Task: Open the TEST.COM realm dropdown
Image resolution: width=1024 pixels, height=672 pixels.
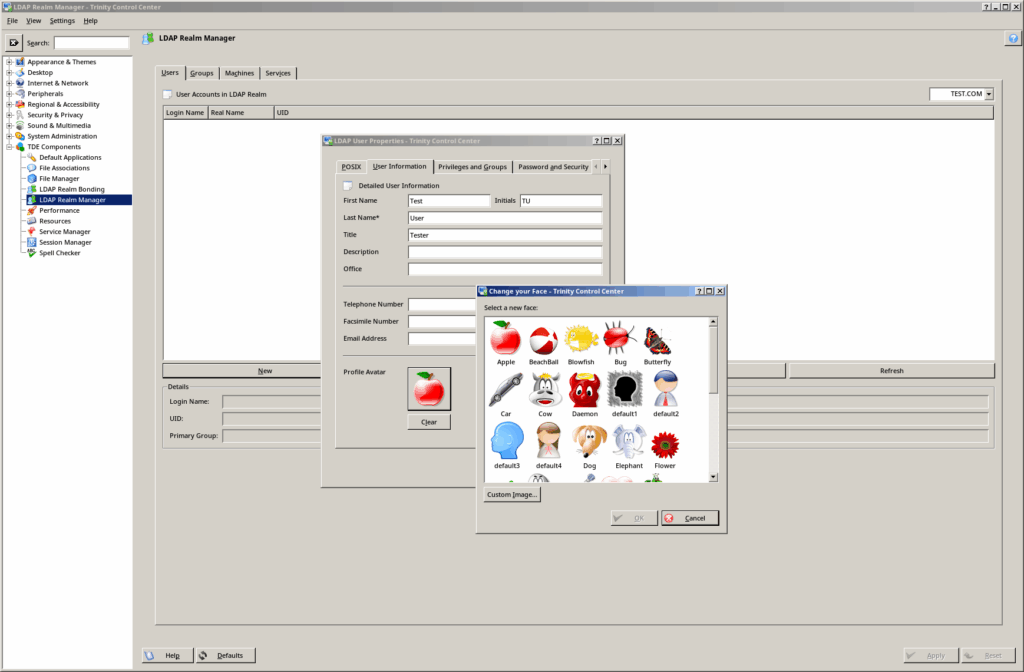Action: (x=988, y=93)
